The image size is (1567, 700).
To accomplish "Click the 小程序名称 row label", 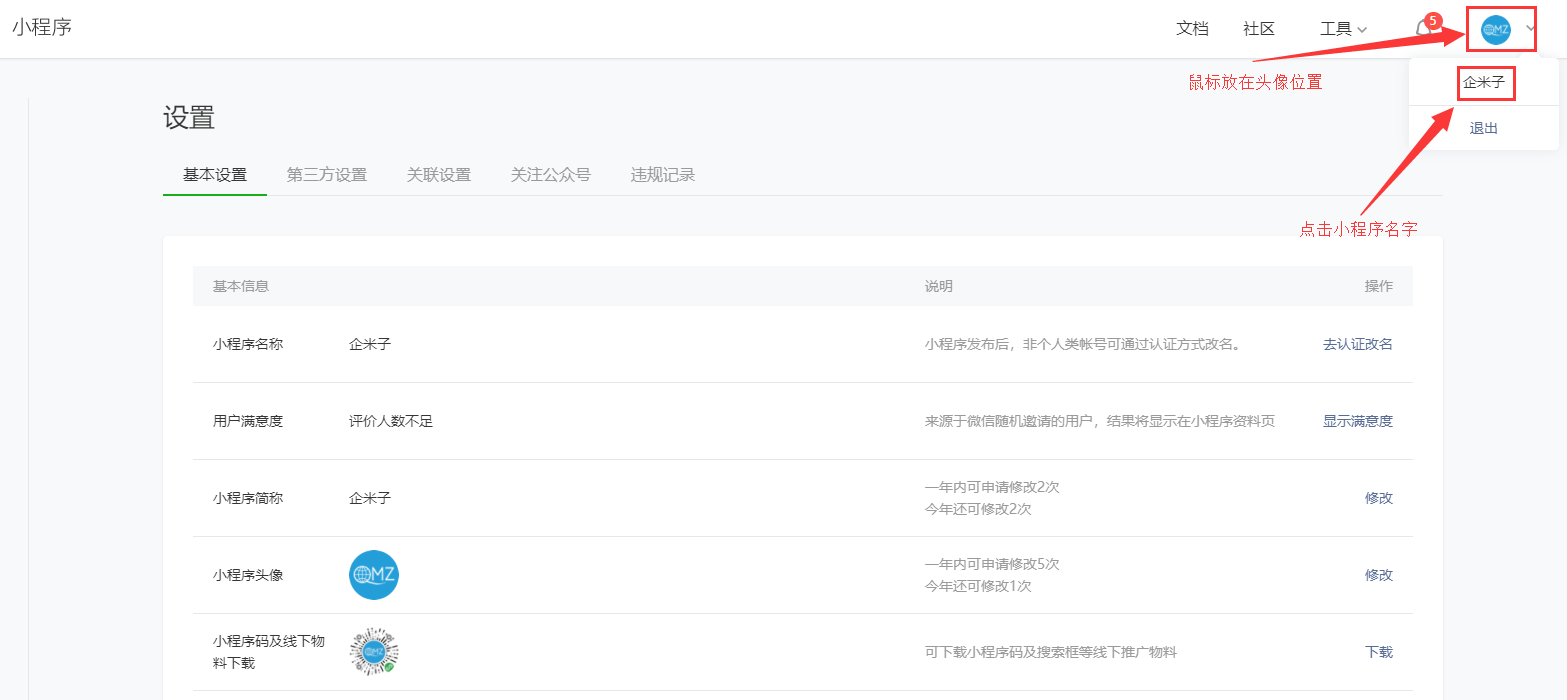I will coord(248,344).
